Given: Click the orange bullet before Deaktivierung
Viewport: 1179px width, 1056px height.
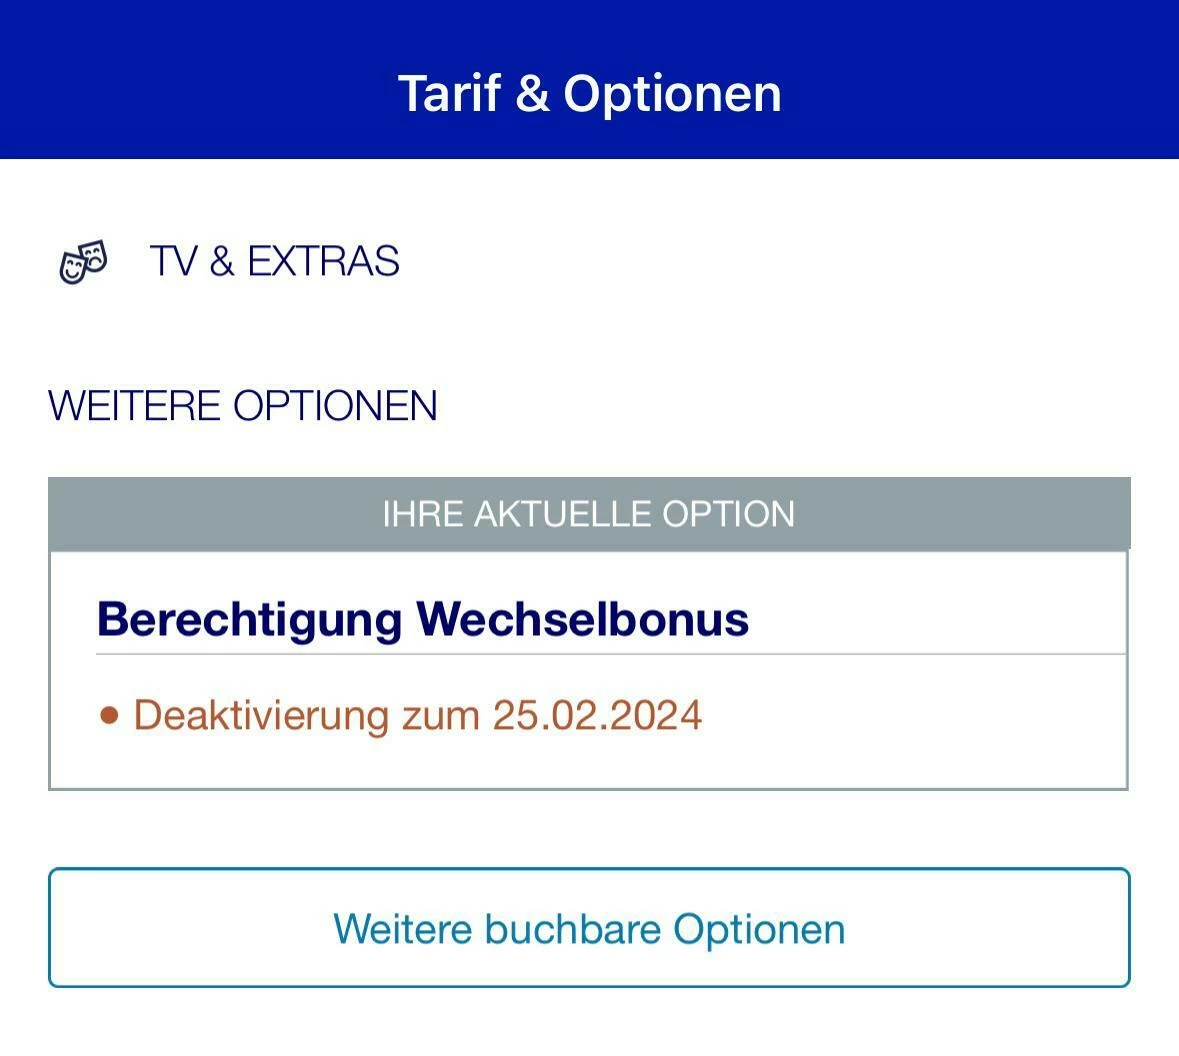Looking at the screenshot, I should click(109, 716).
